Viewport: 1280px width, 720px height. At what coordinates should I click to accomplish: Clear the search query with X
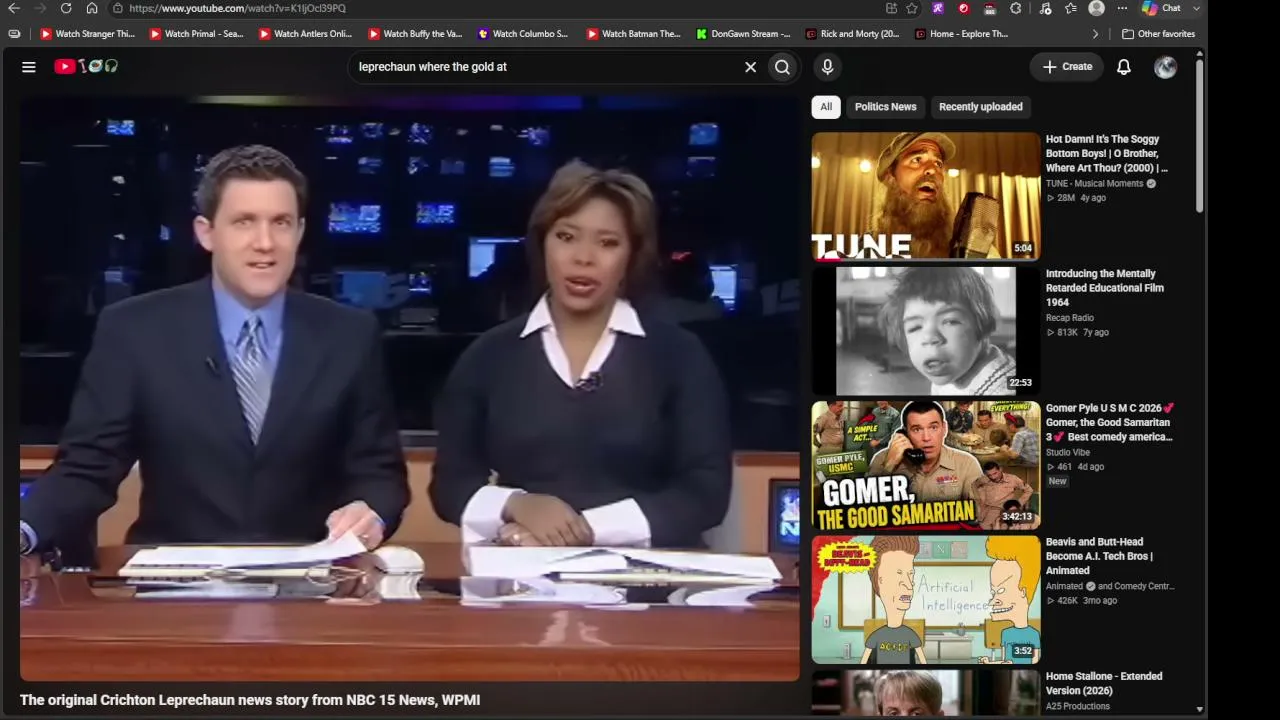point(750,67)
